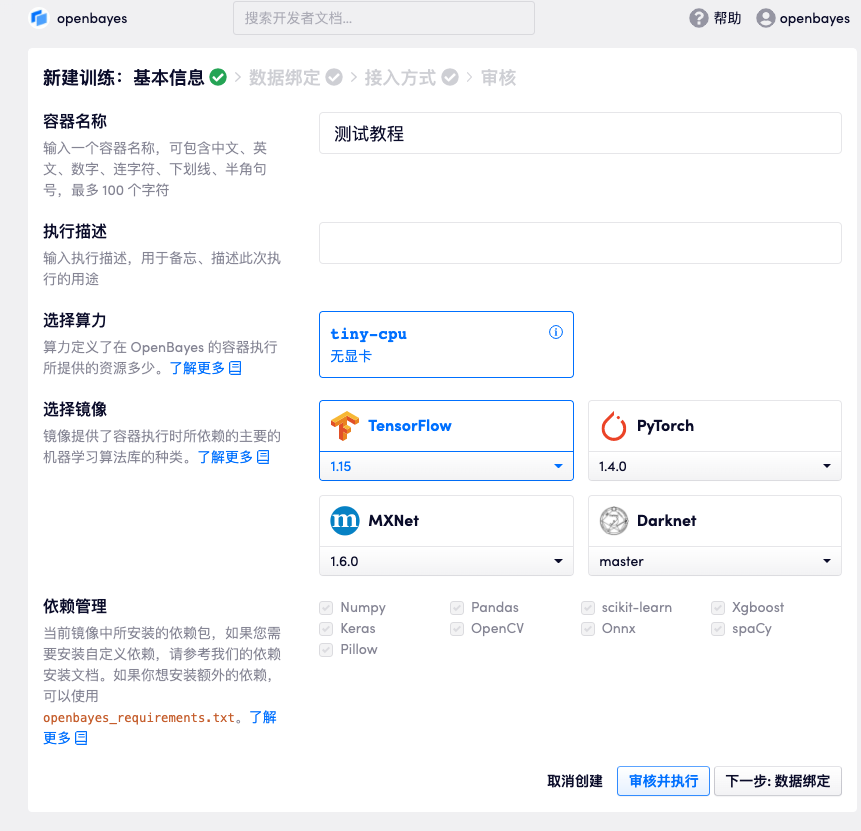Click the openbayes logo icon
Image resolution: width=861 pixels, height=831 pixels.
click(40, 18)
